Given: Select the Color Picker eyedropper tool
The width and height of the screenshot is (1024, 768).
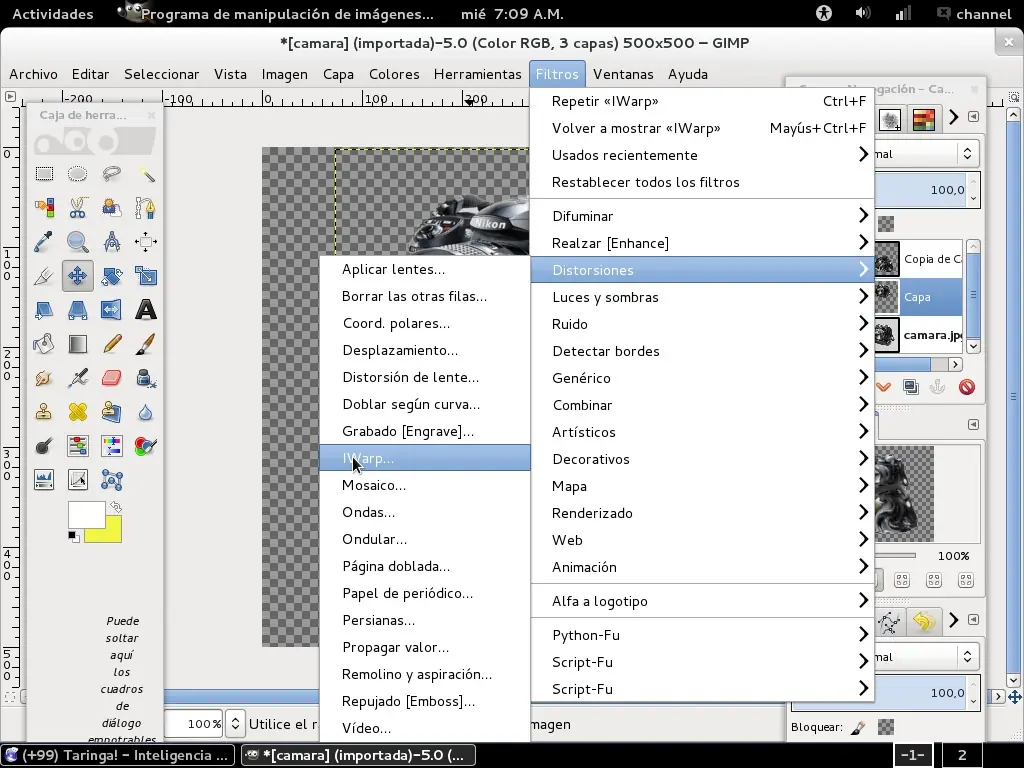Looking at the screenshot, I should pyautogui.click(x=44, y=242).
